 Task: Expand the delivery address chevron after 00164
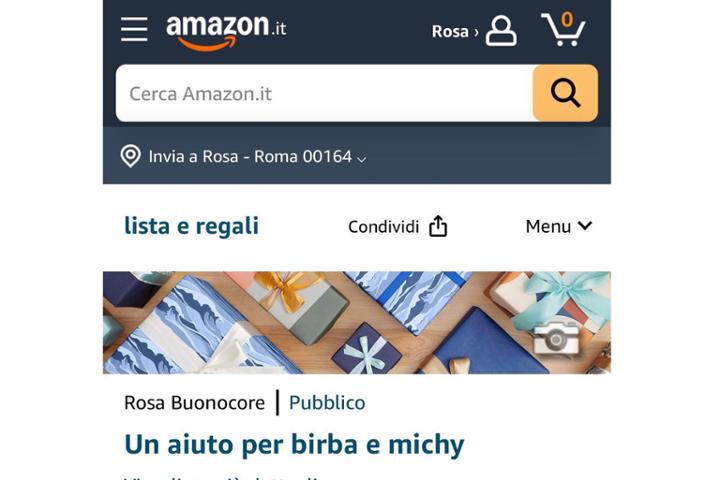tap(362, 159)
